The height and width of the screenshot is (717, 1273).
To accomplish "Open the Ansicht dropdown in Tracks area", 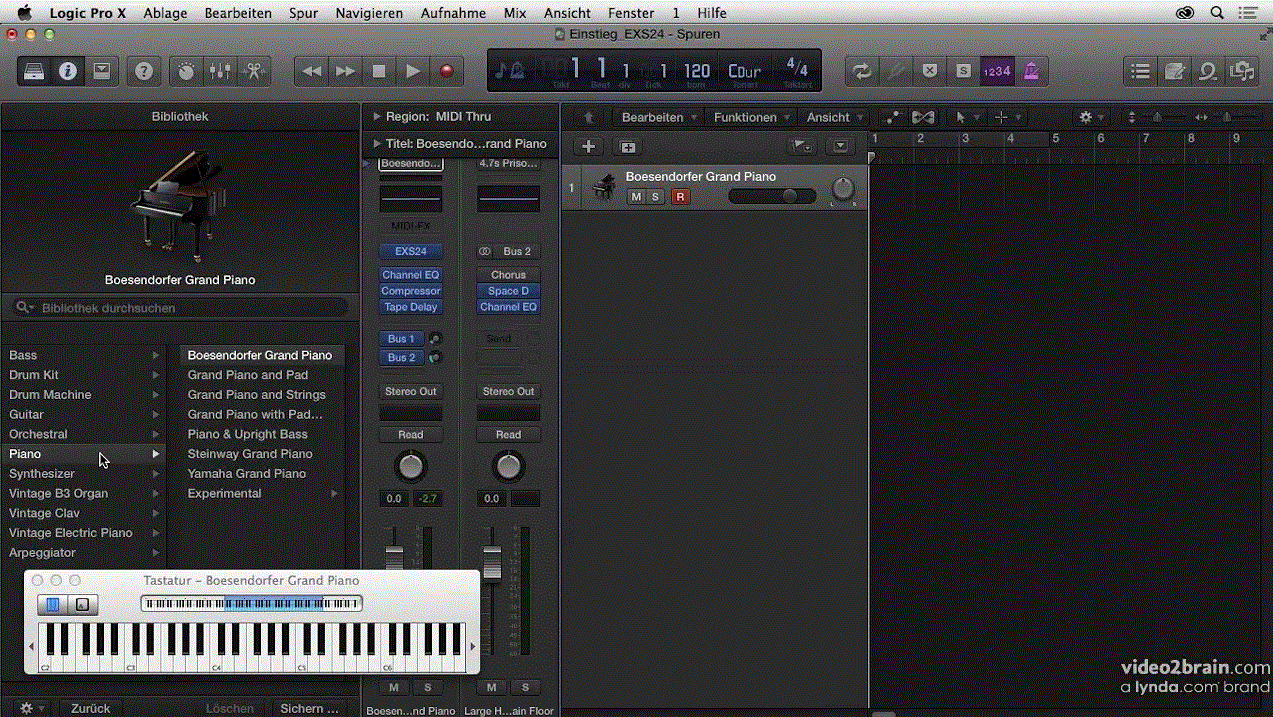I will click(x=835, y=117).
